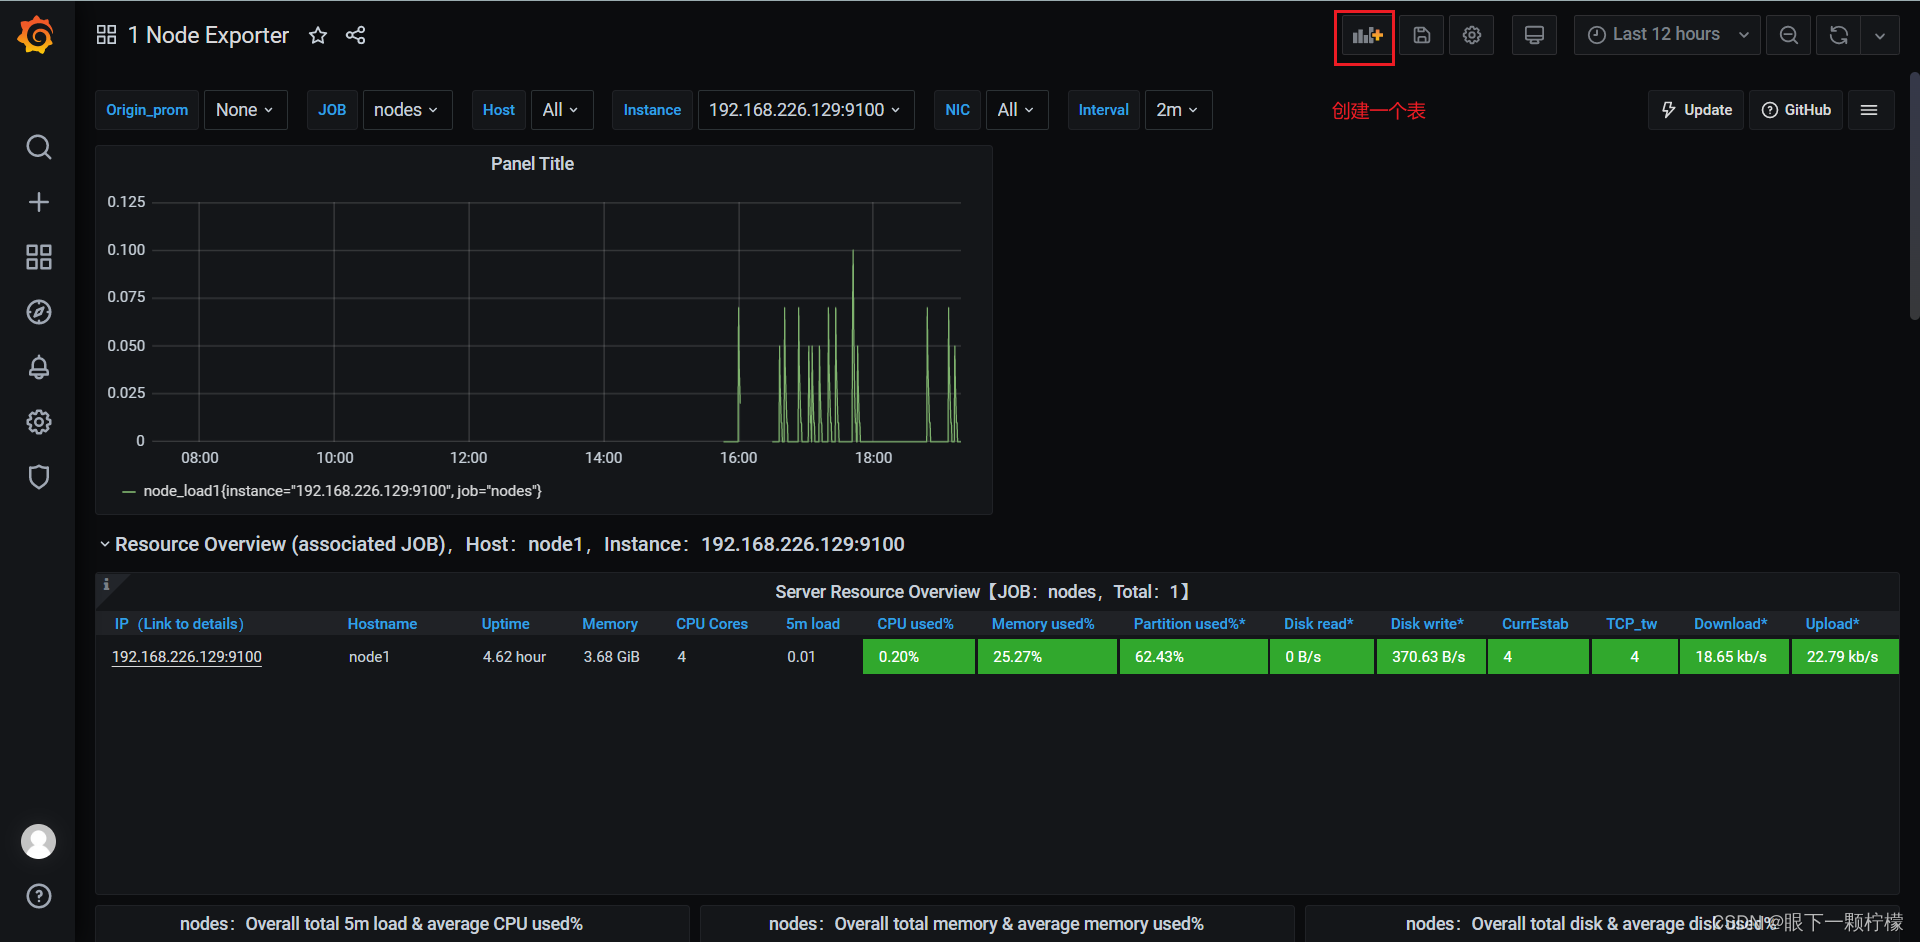1920x942 pixels.
Task: Sort table by Upload* column
Action: point(1832,624)
